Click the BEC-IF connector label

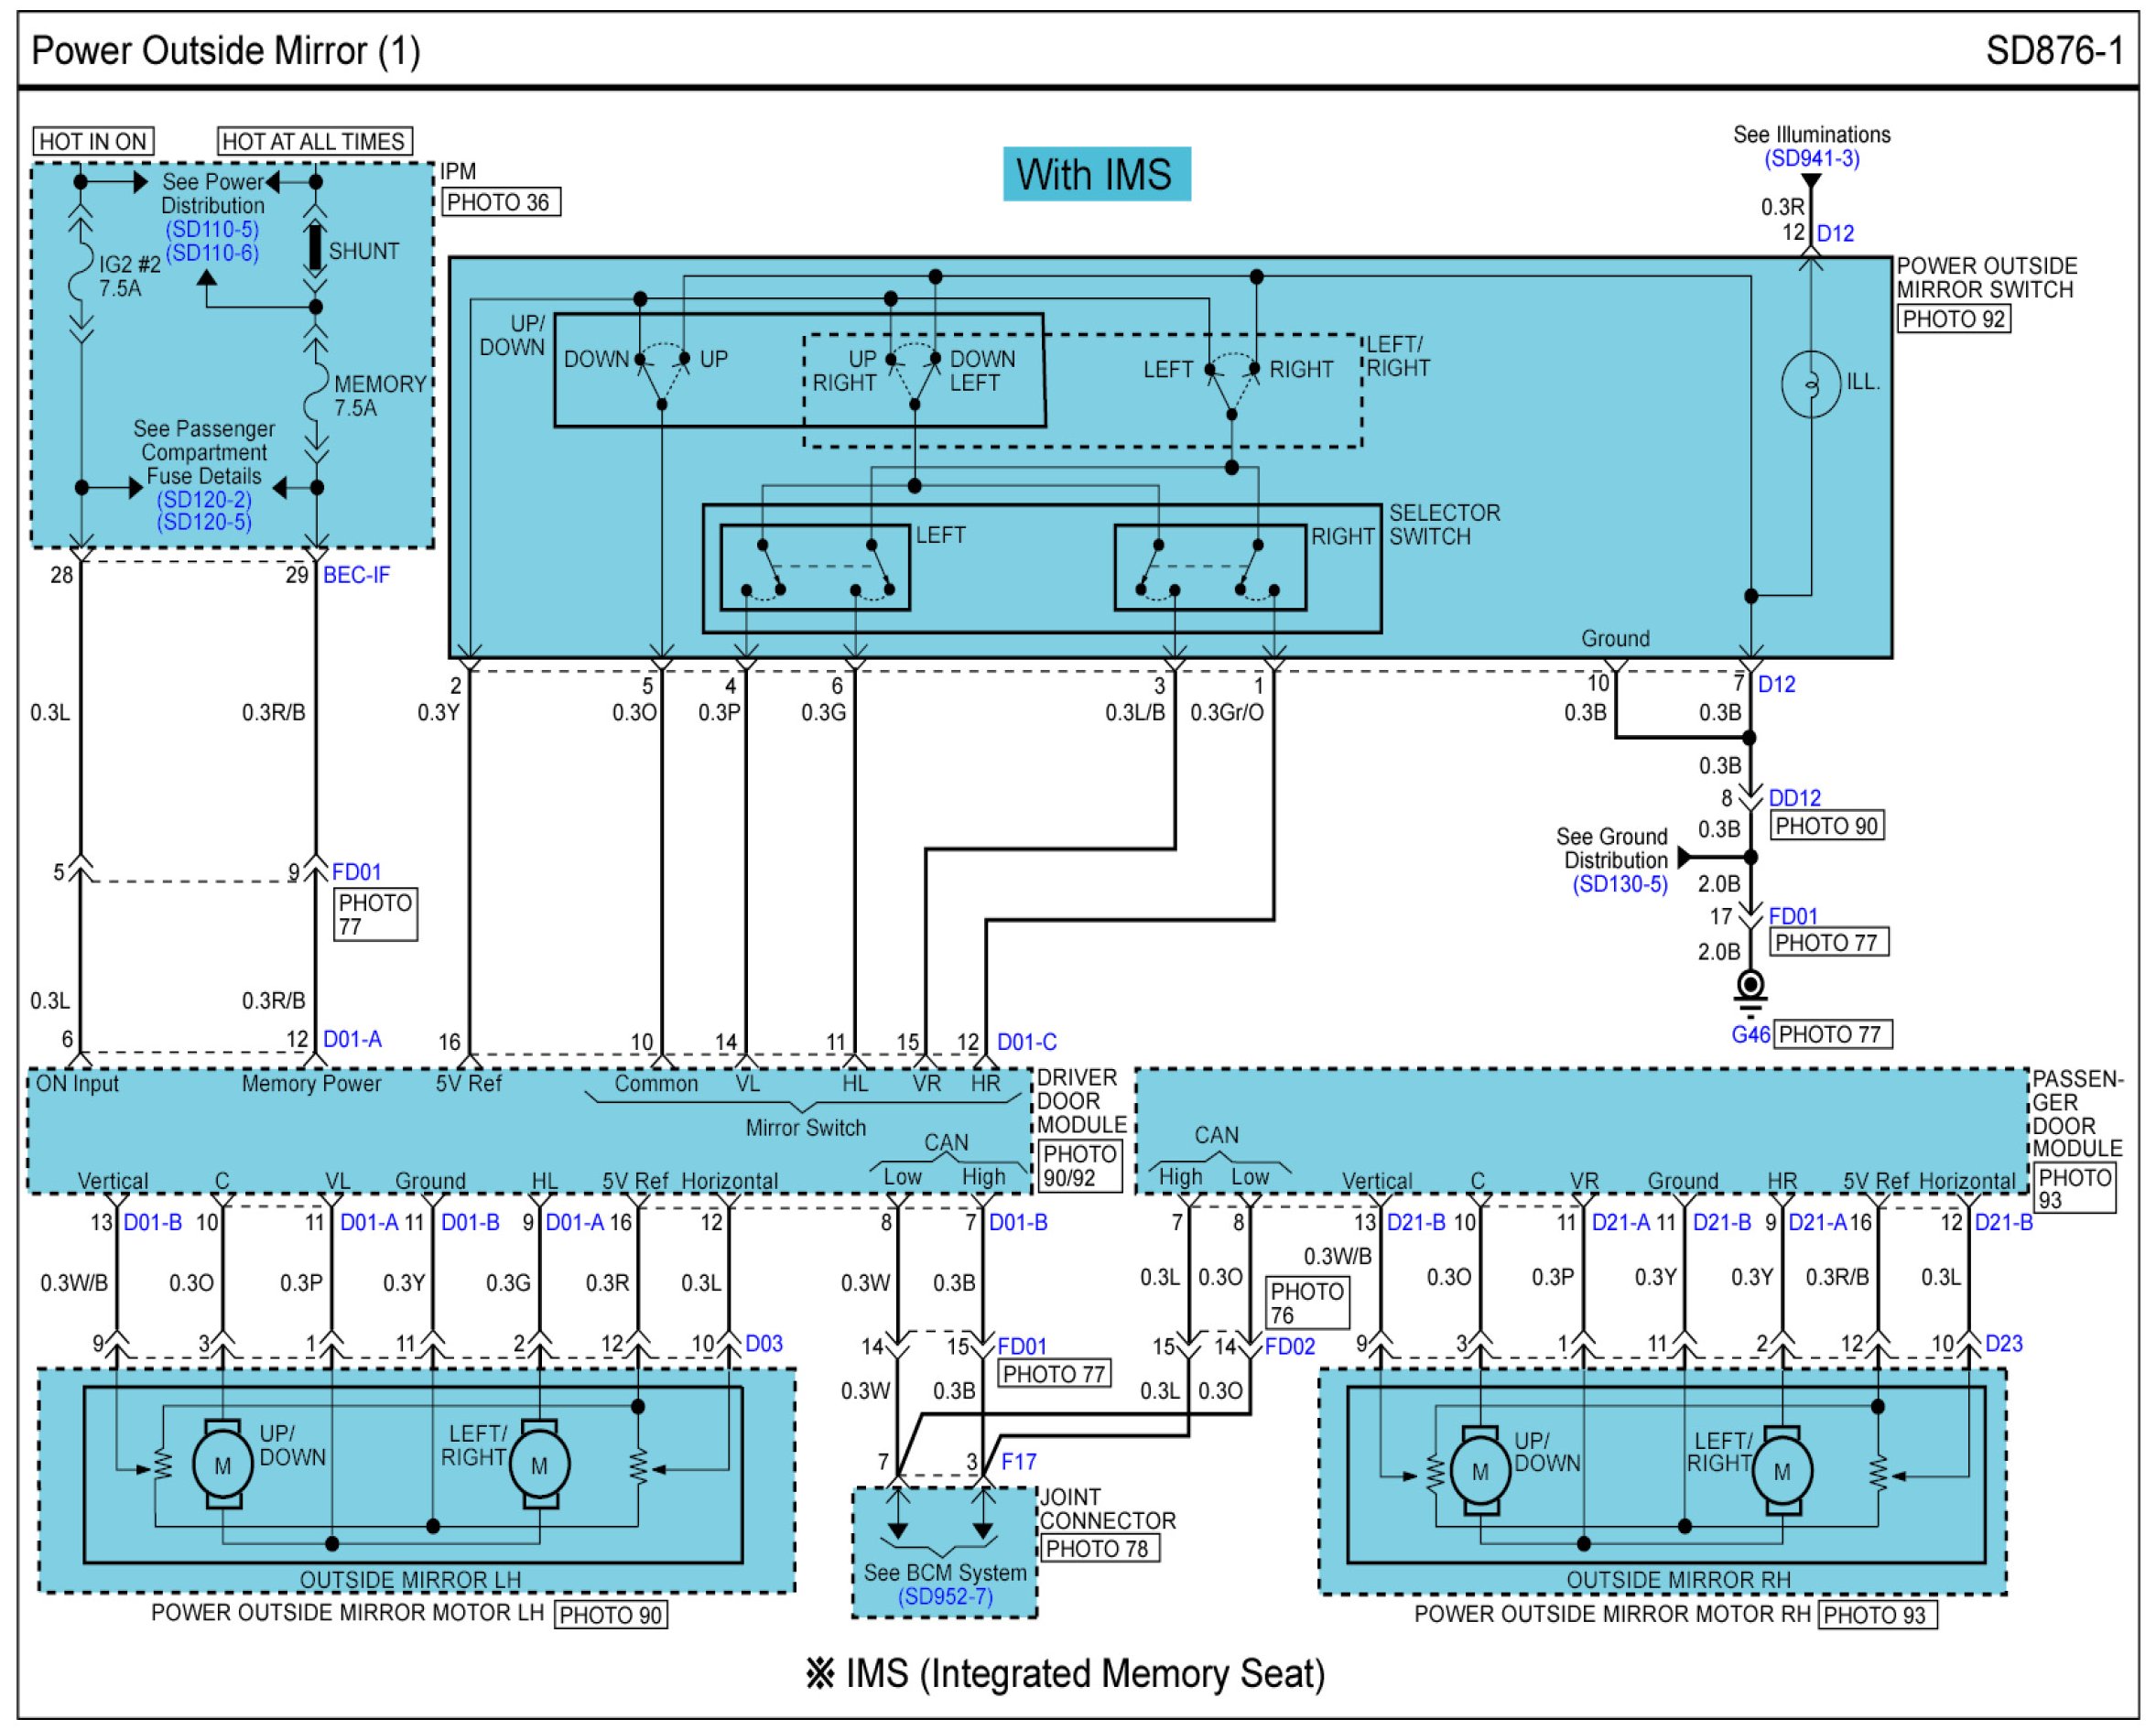[x=356, y=575]
